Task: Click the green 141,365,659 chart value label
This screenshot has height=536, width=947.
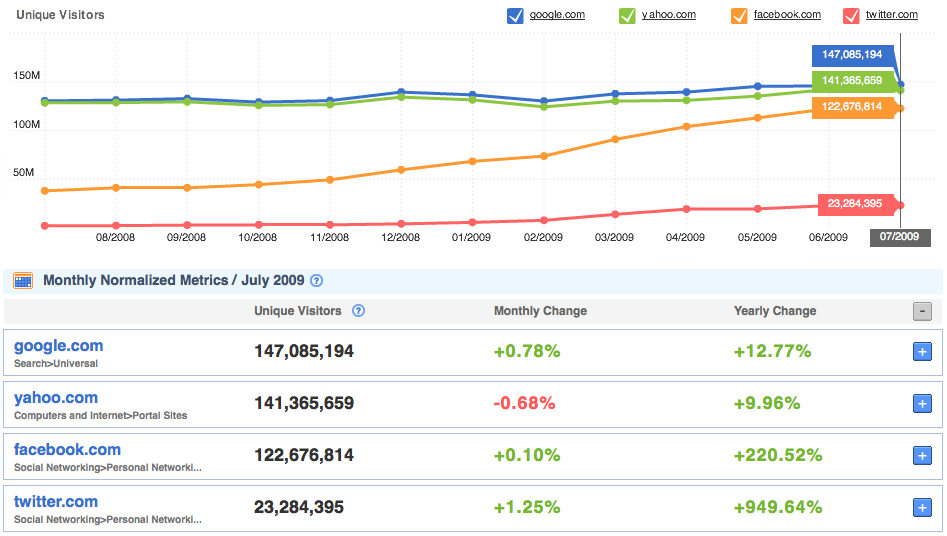Action: pos(852,81)
